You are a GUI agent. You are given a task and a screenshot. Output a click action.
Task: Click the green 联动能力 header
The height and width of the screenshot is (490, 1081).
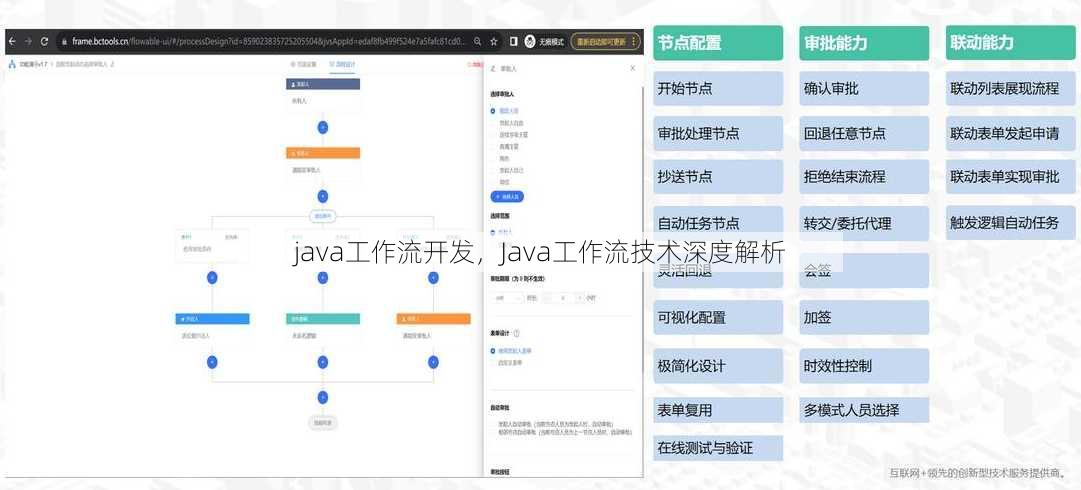click(1011, 43)
